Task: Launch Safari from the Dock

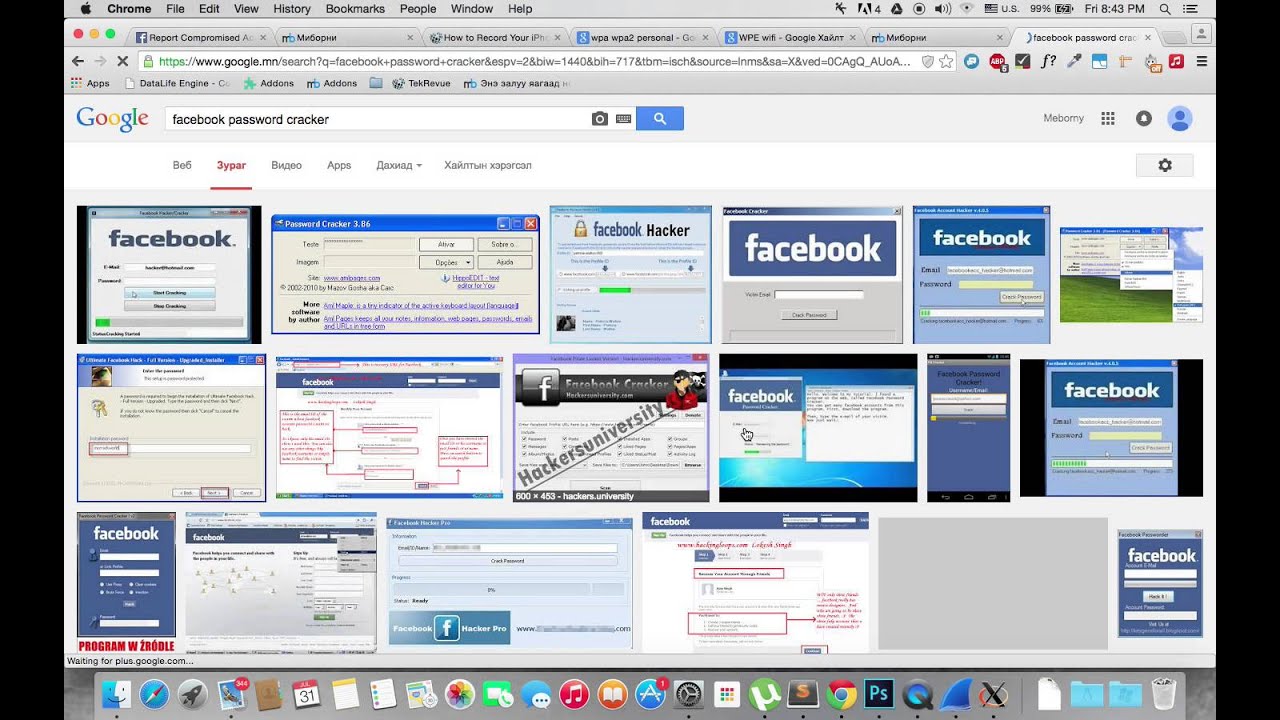Action: point(155,693)
